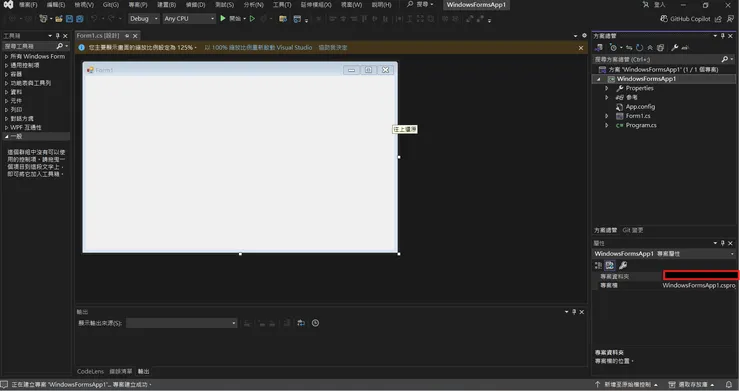Open the Edit(E) menu
The width and height of the screenshot is (740, 391).
pos(56,5)
